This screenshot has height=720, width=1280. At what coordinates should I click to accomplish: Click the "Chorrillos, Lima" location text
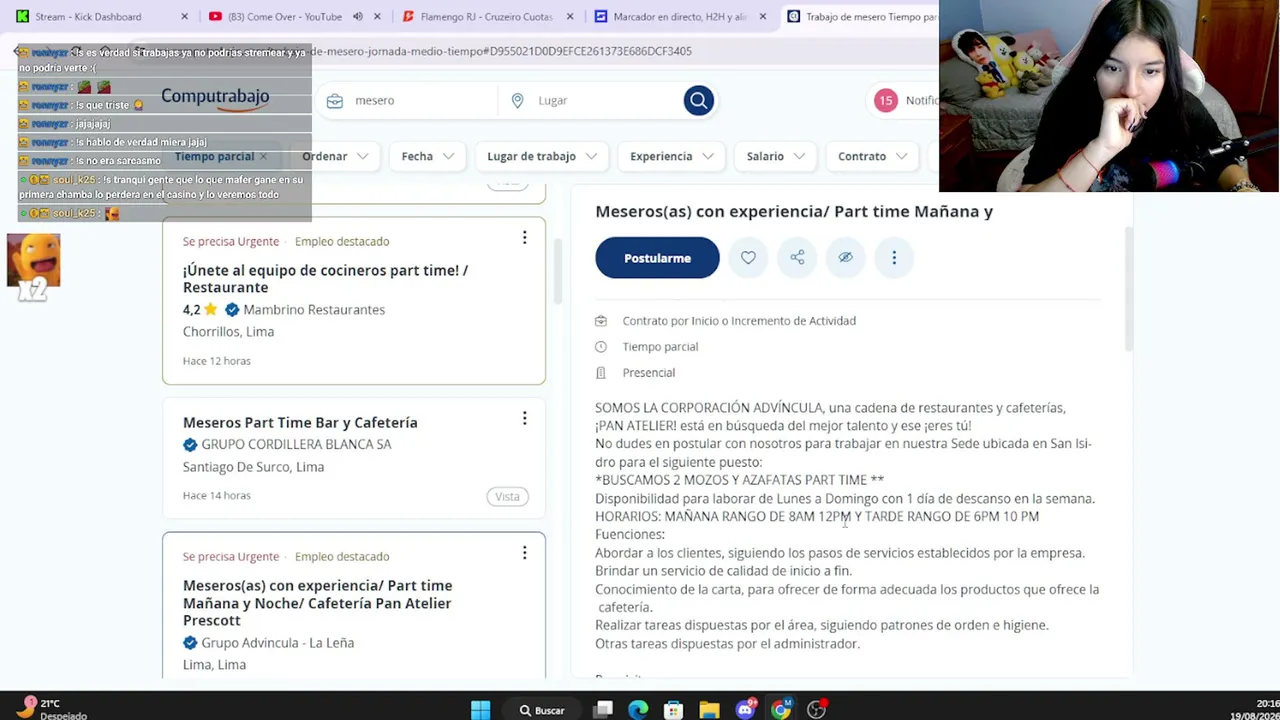(x=228, y=332)
